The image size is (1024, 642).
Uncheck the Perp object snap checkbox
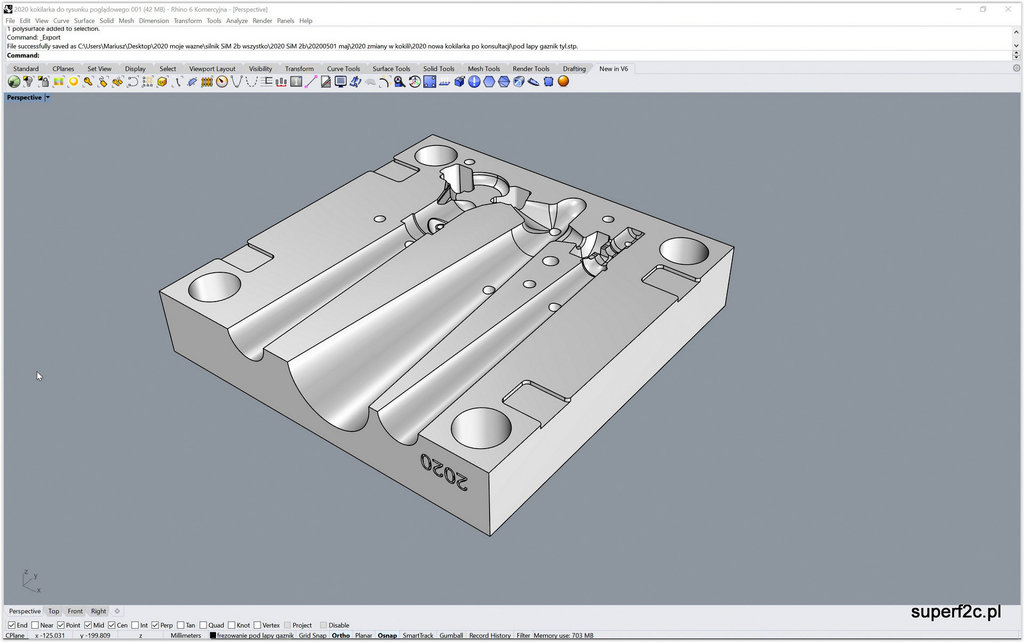[155, 625]
